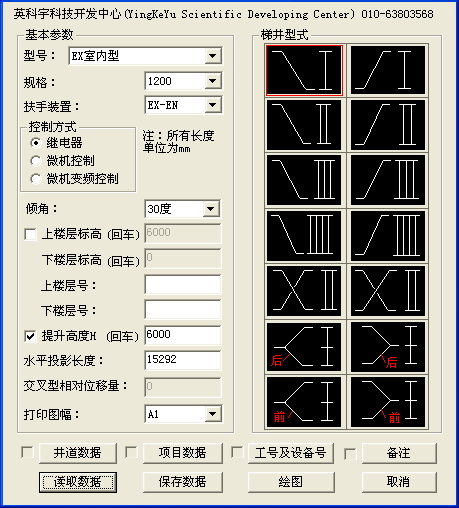This screenshot has width=459, height=508.
Task: Pick the descending four-escalator shaft layout
Action: pos(304,236)
